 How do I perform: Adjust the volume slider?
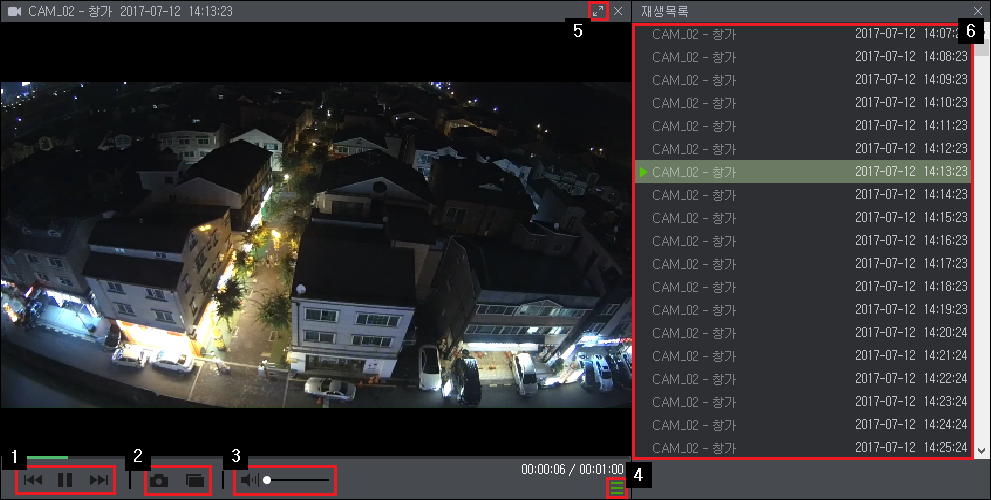[296, 480]
